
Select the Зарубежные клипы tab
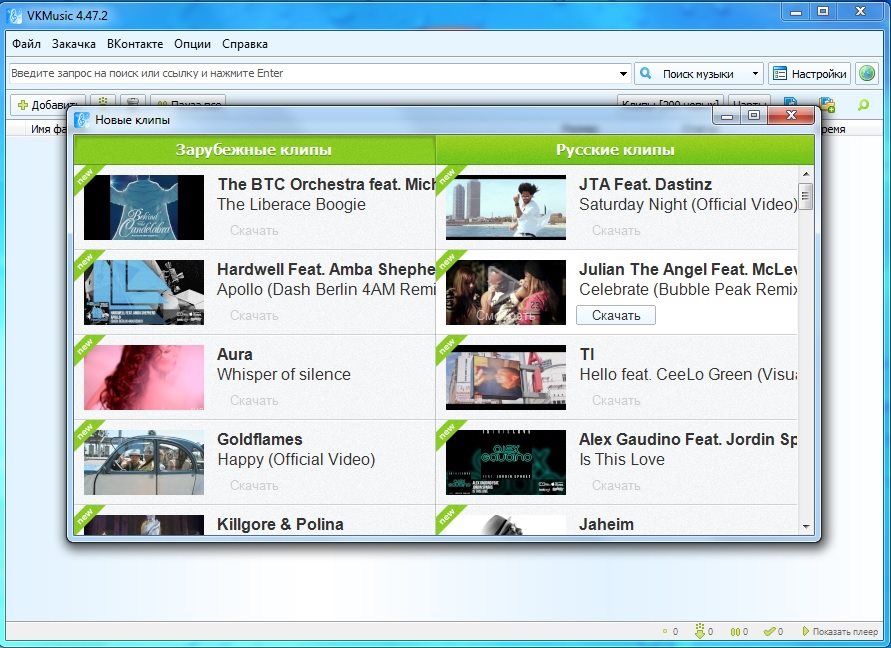tap(254, 150)
